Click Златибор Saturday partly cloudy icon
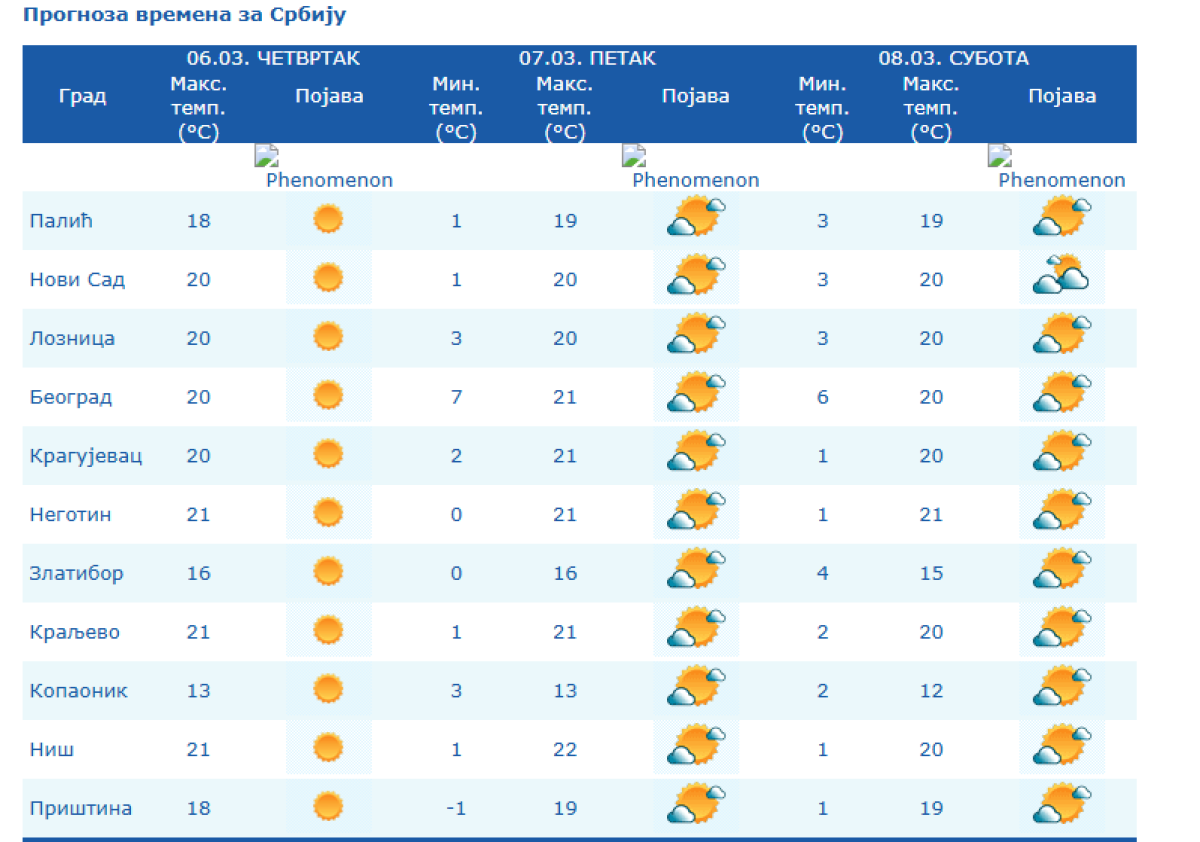 (1062, 571)
